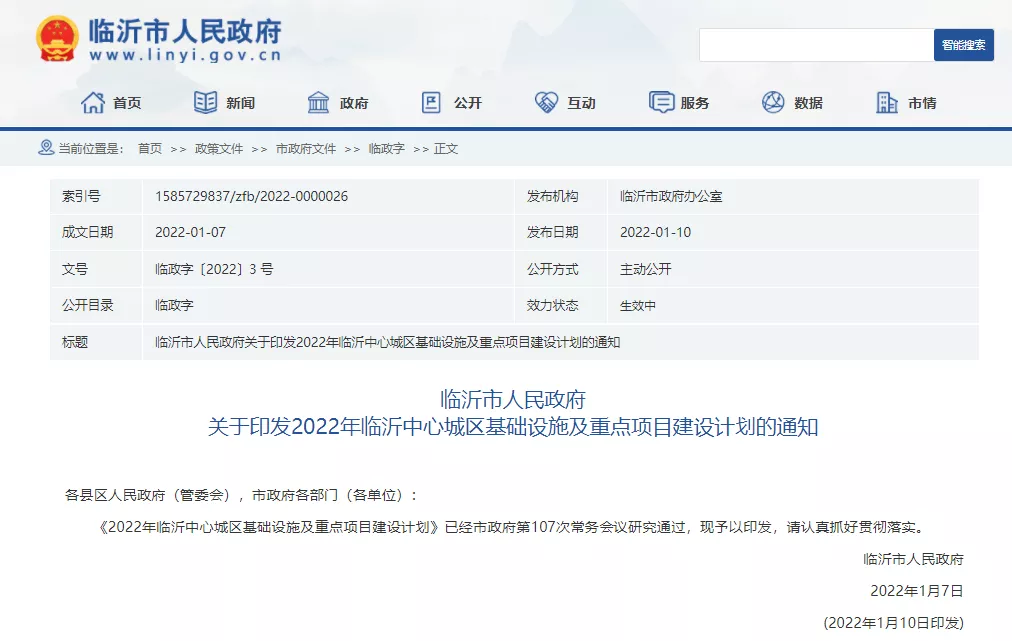This screenshot has height=641, width=1012.
Task: Click the 公开方式 label cell
Action: (561, 269)
